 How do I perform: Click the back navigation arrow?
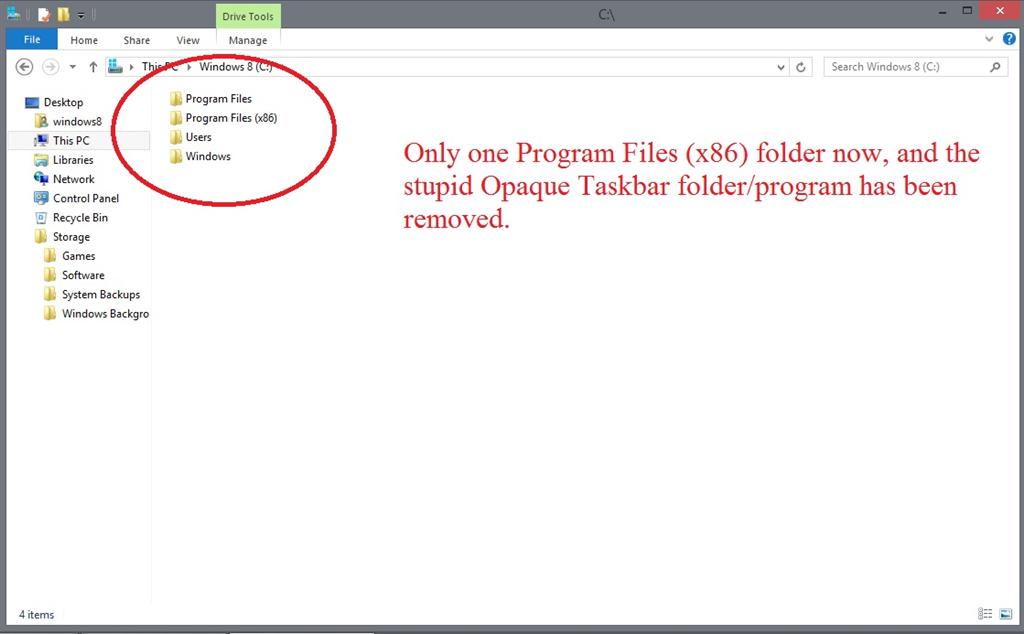pyautogui.click(x=23, y=67)
